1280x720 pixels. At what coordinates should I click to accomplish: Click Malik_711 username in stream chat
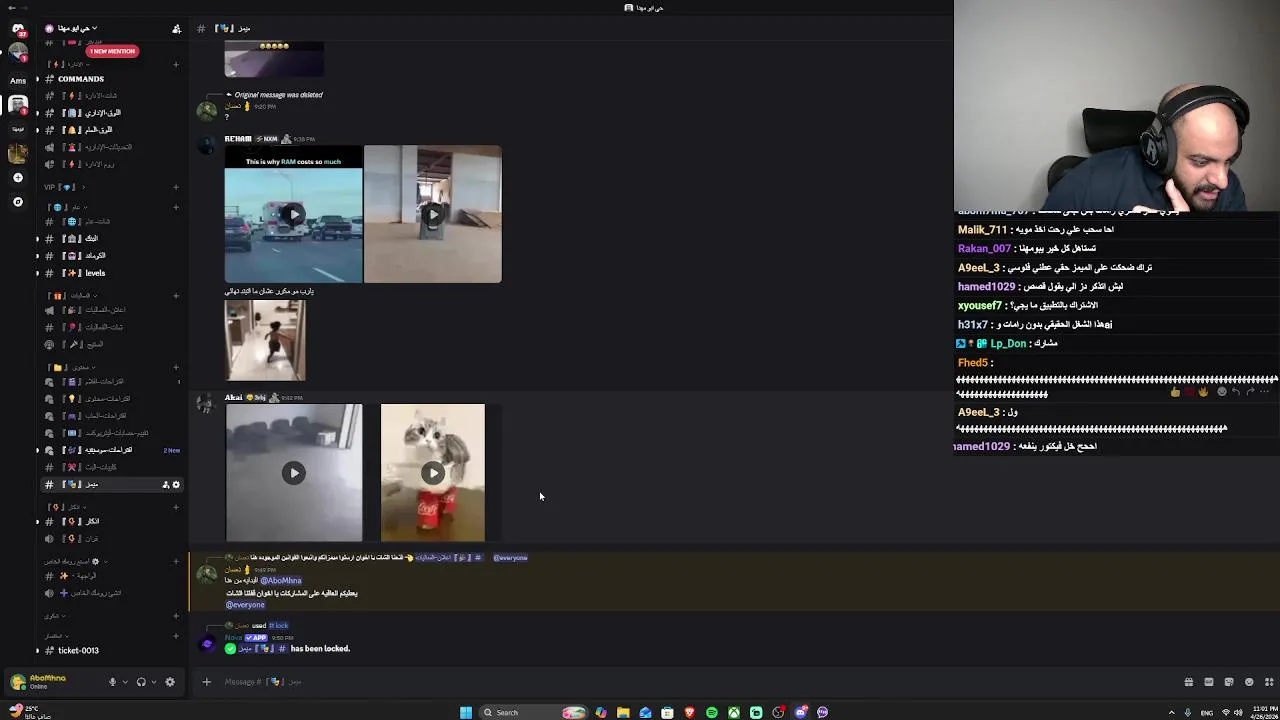coord(982,230)
